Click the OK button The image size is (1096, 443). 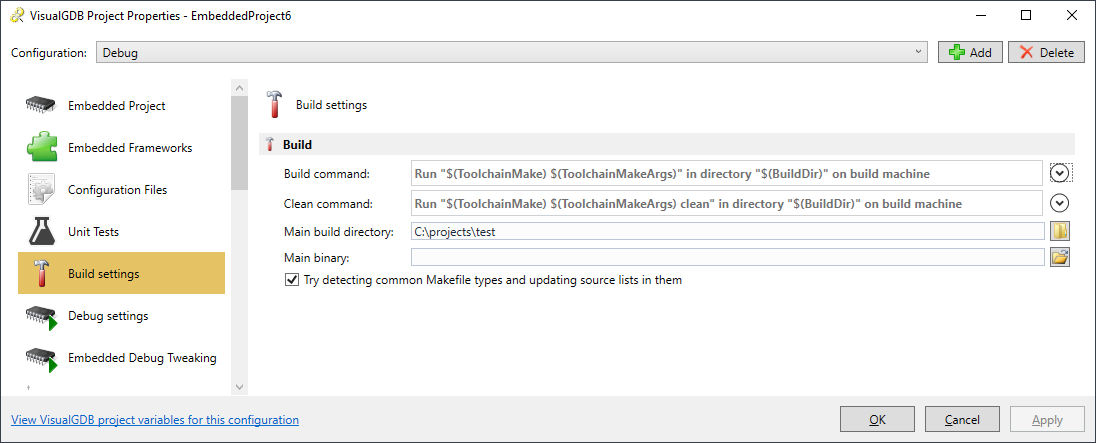tap(877, 420)
